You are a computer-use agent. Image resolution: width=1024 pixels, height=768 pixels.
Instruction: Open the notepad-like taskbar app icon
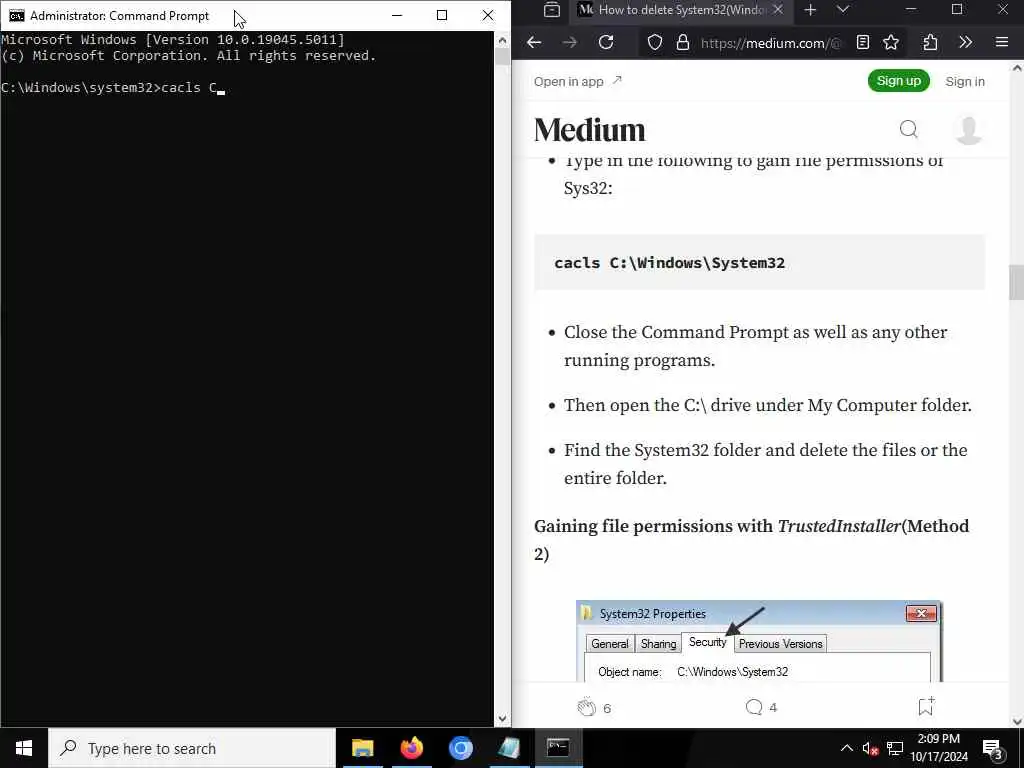coord(509,748)
